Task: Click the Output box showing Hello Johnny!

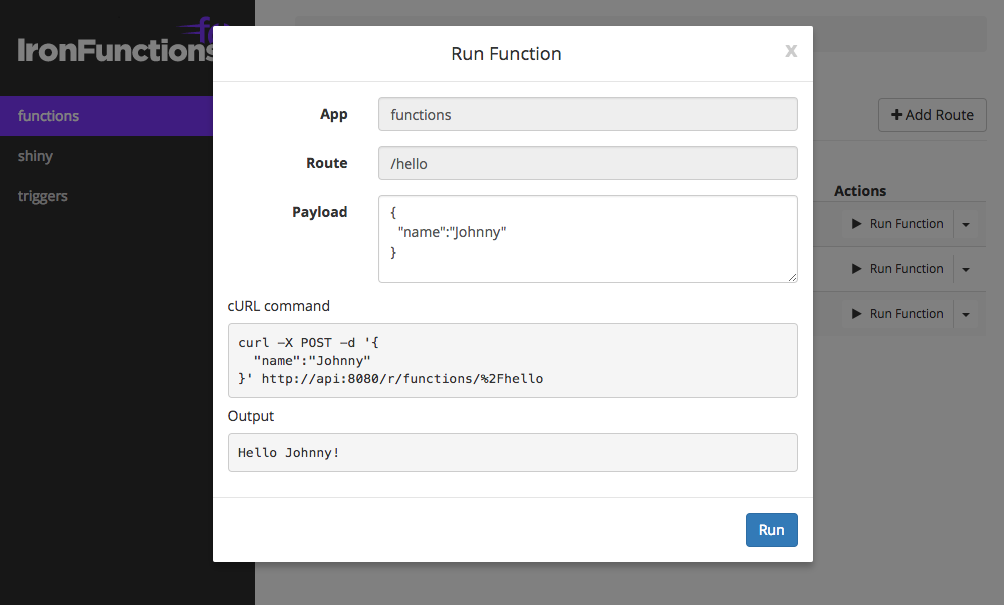Action: click(512, 452)
